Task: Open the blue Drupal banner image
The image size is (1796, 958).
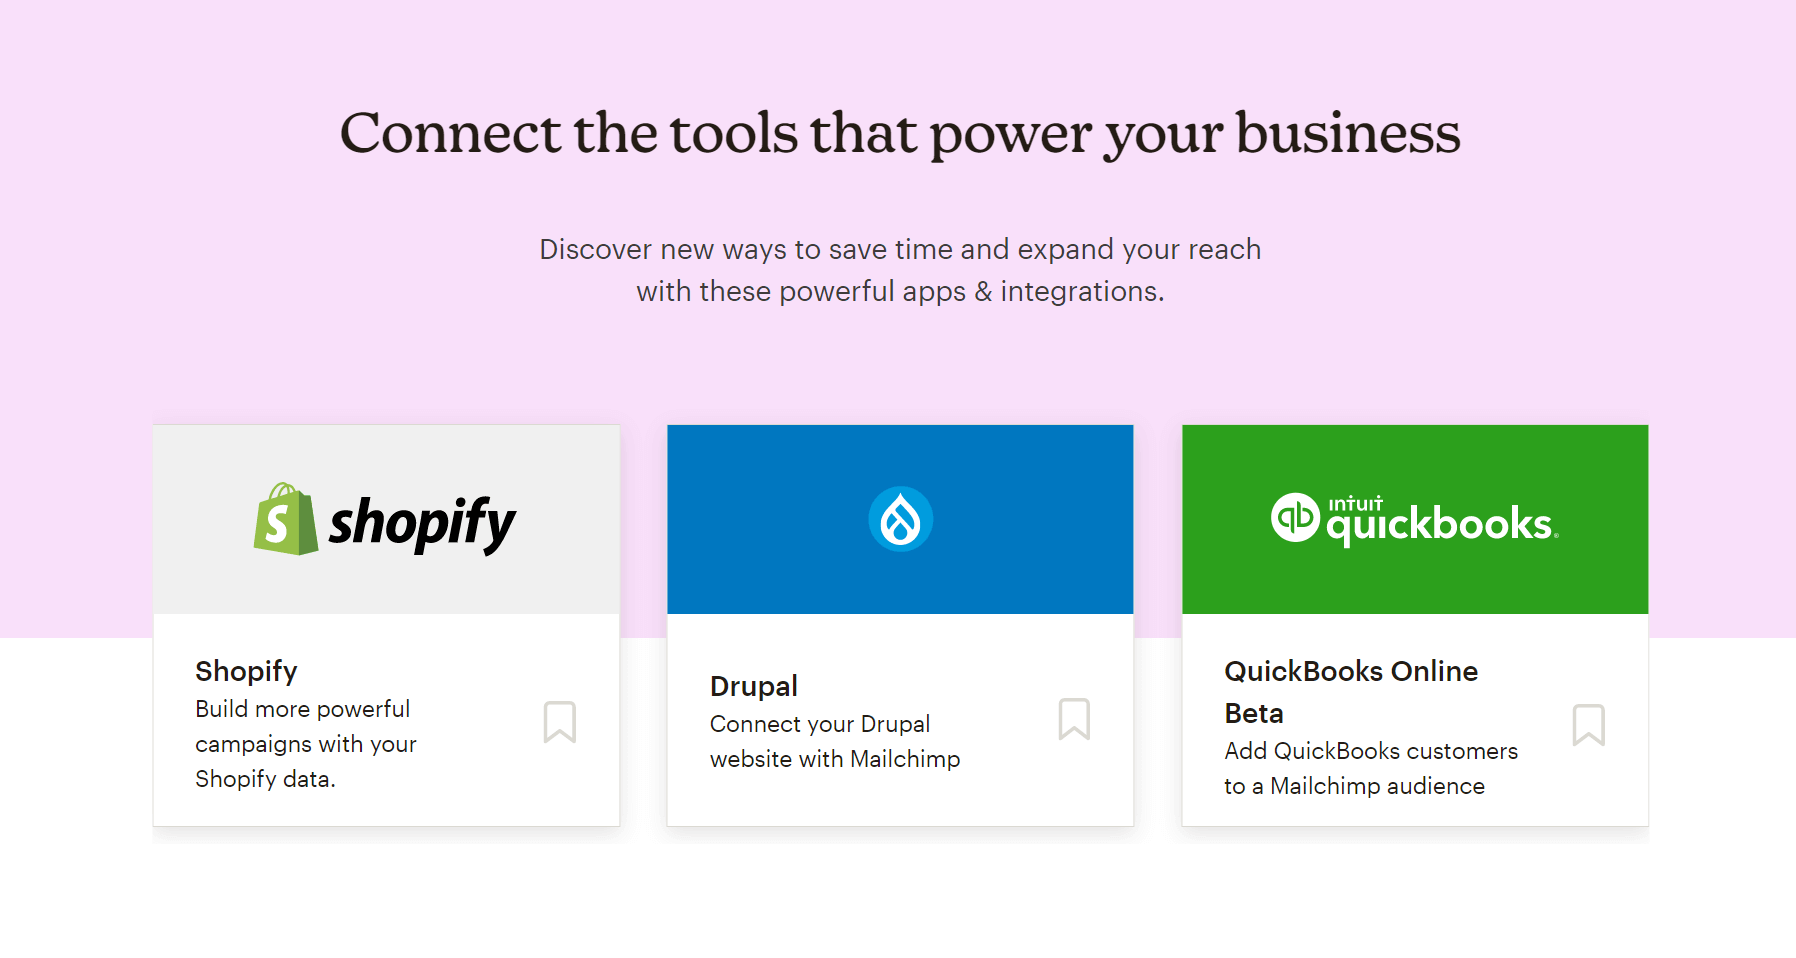Action: click(900, 519)
